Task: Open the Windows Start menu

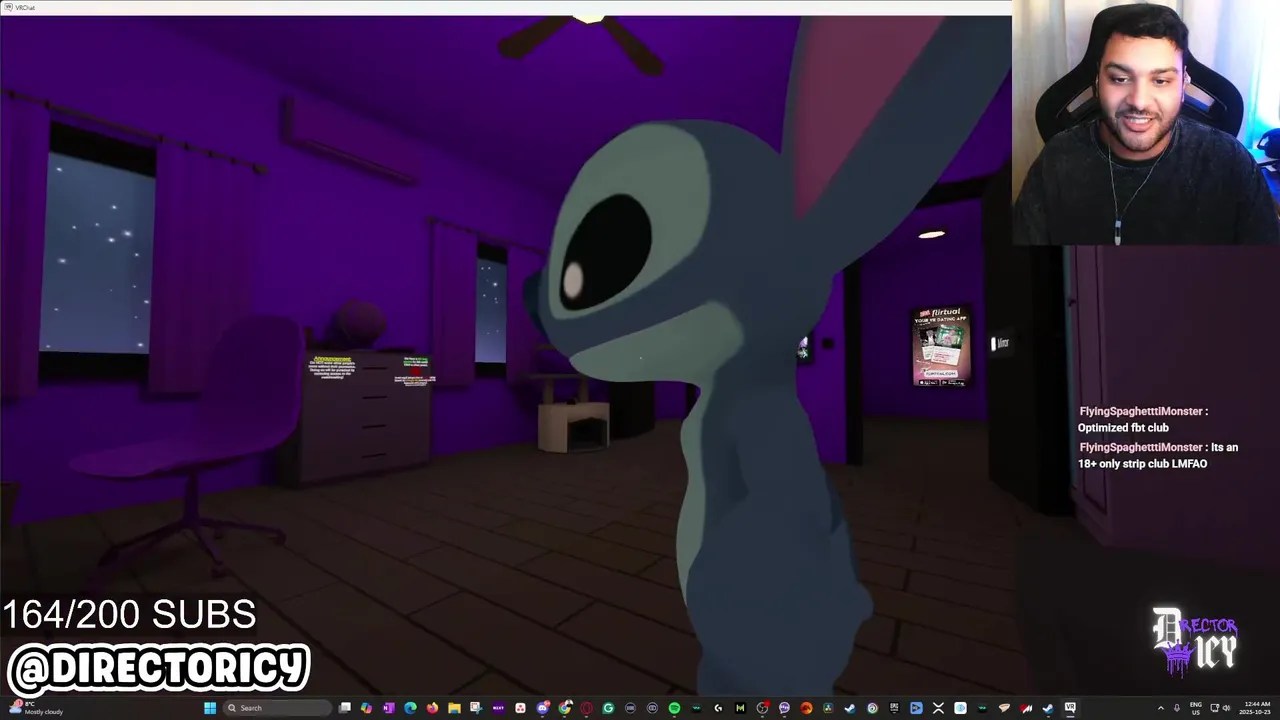Action: coord(210,708)
